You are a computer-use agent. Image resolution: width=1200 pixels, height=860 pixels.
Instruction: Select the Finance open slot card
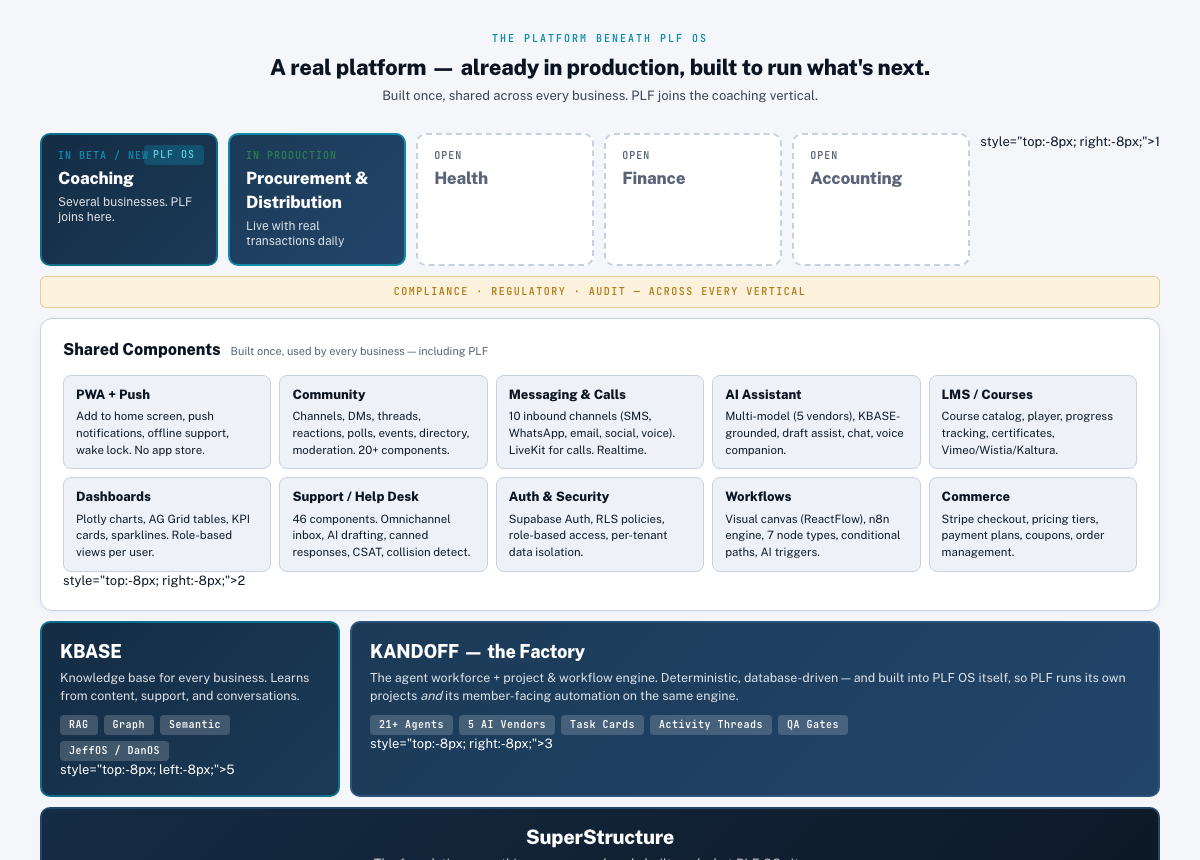click(693, 200)
